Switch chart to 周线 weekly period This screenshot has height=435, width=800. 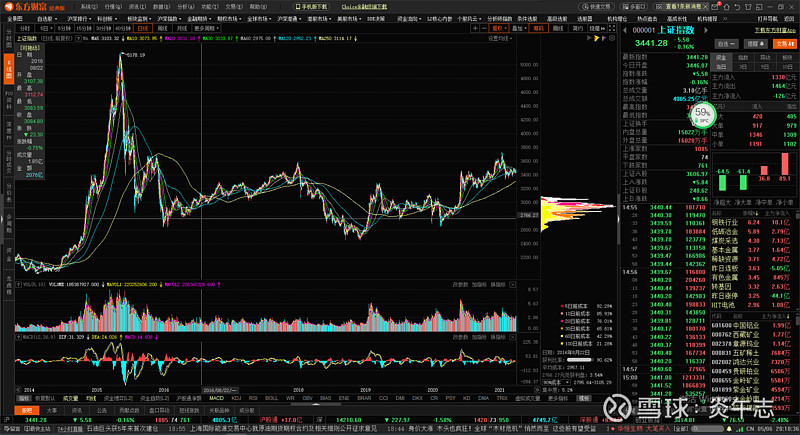click(x=162, y=29)
